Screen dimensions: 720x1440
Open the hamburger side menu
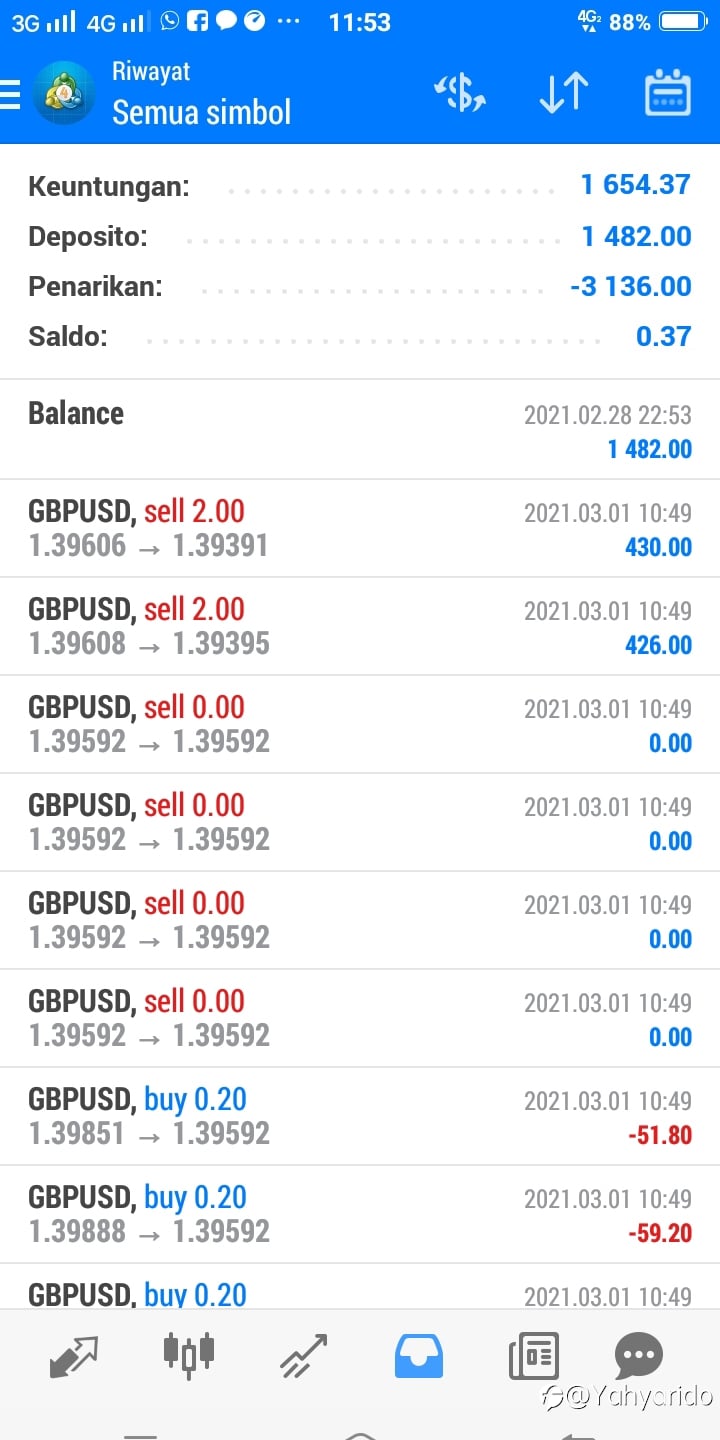coord(10,95)
